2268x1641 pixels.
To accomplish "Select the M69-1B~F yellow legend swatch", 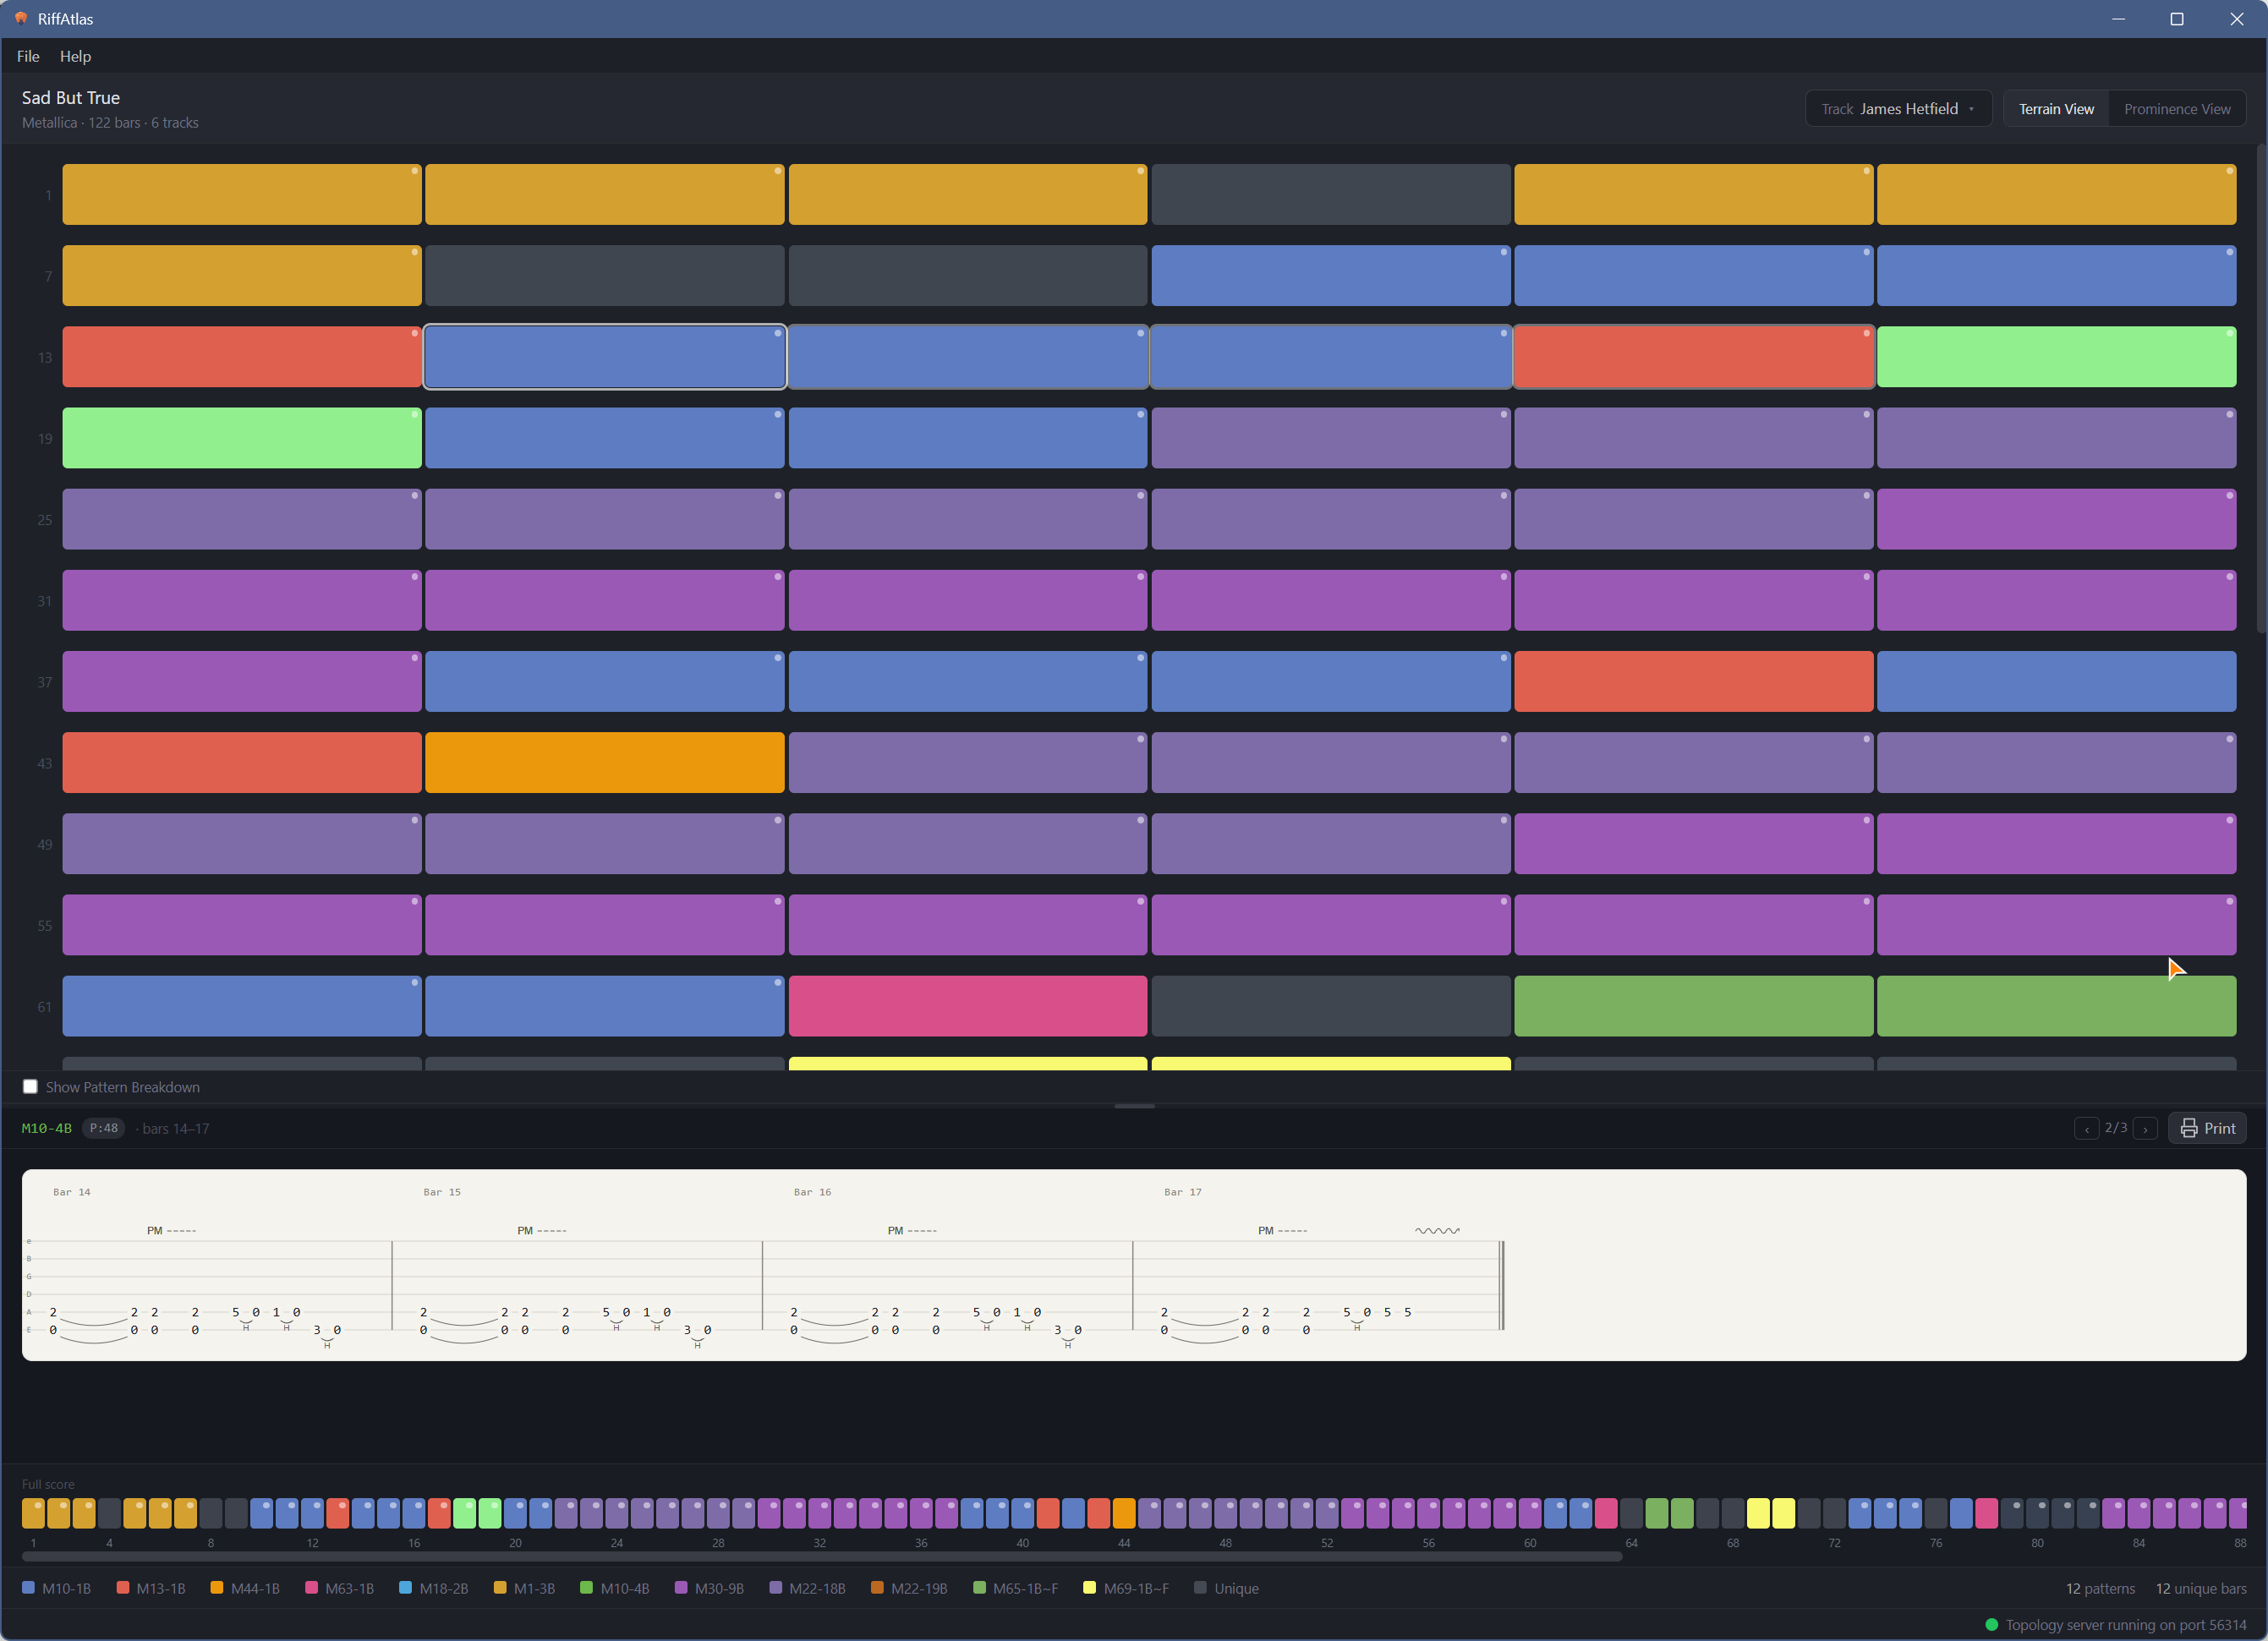I will click(1089, 1588).
